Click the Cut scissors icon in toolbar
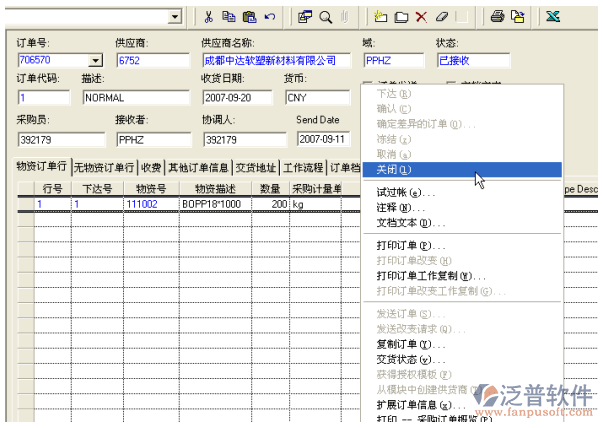This screenshot has height=428, width=603. (x=208, y=16)
